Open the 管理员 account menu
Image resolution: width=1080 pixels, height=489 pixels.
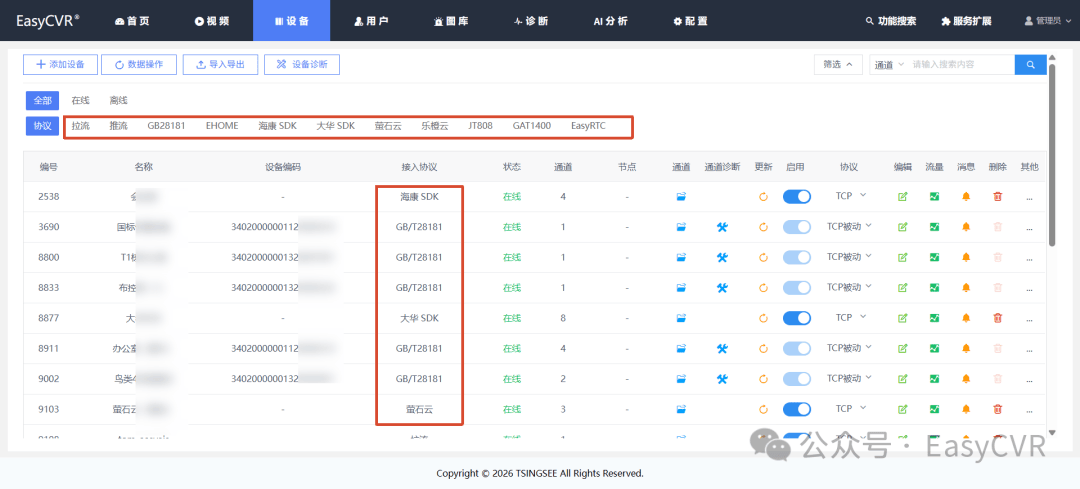coord(1048,21)
